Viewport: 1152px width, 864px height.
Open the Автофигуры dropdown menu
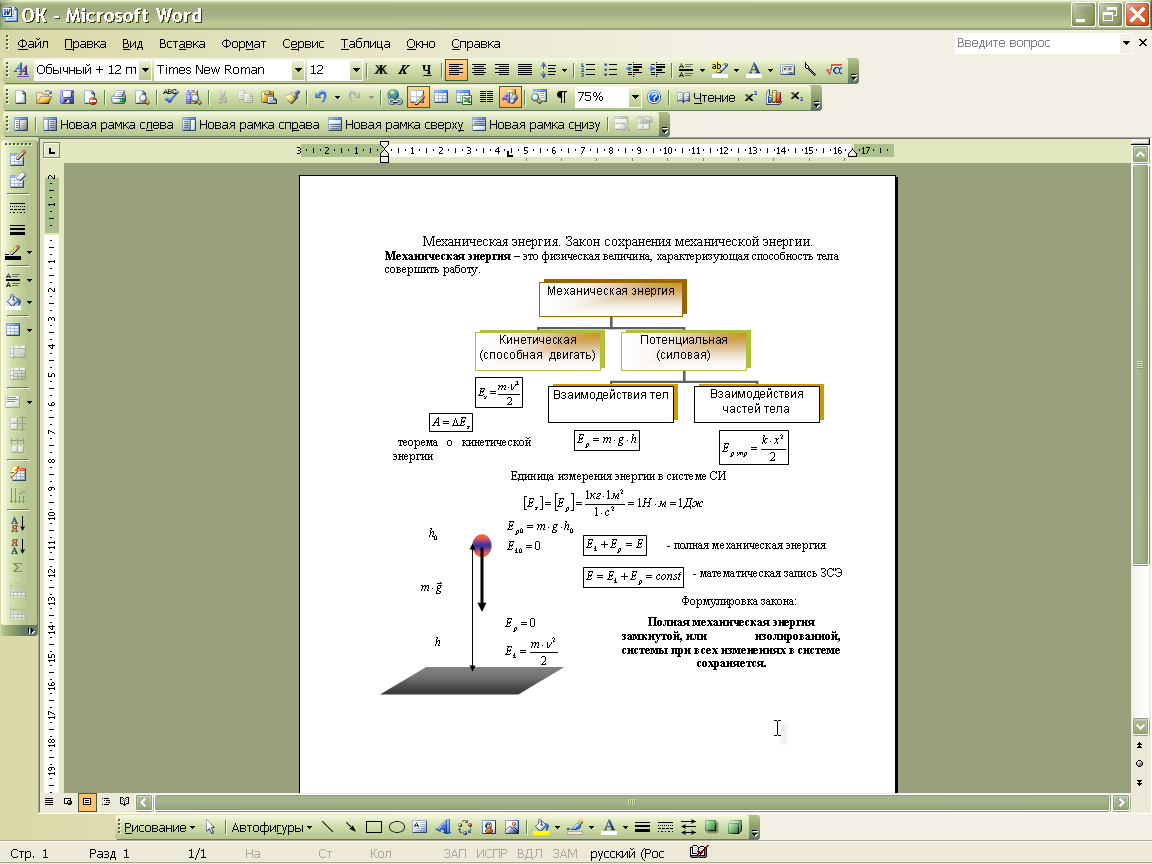point(271,827)
